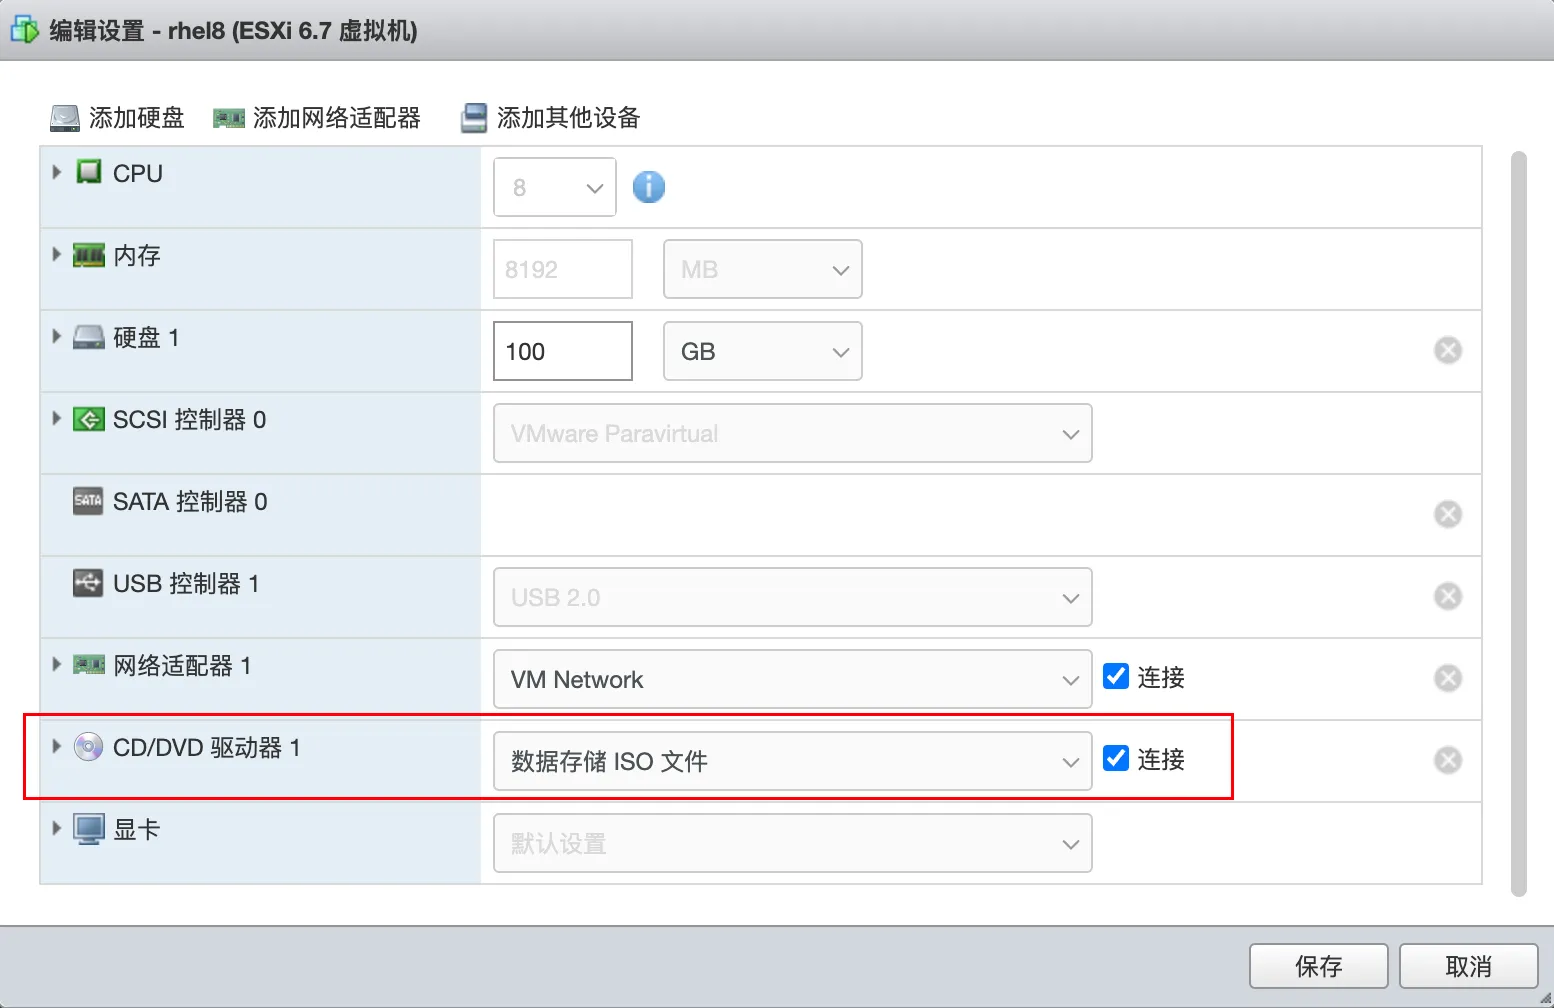Click the 显卡 display adapter icon
This screenshot has width=1554, height=1008.
point(89,828)
